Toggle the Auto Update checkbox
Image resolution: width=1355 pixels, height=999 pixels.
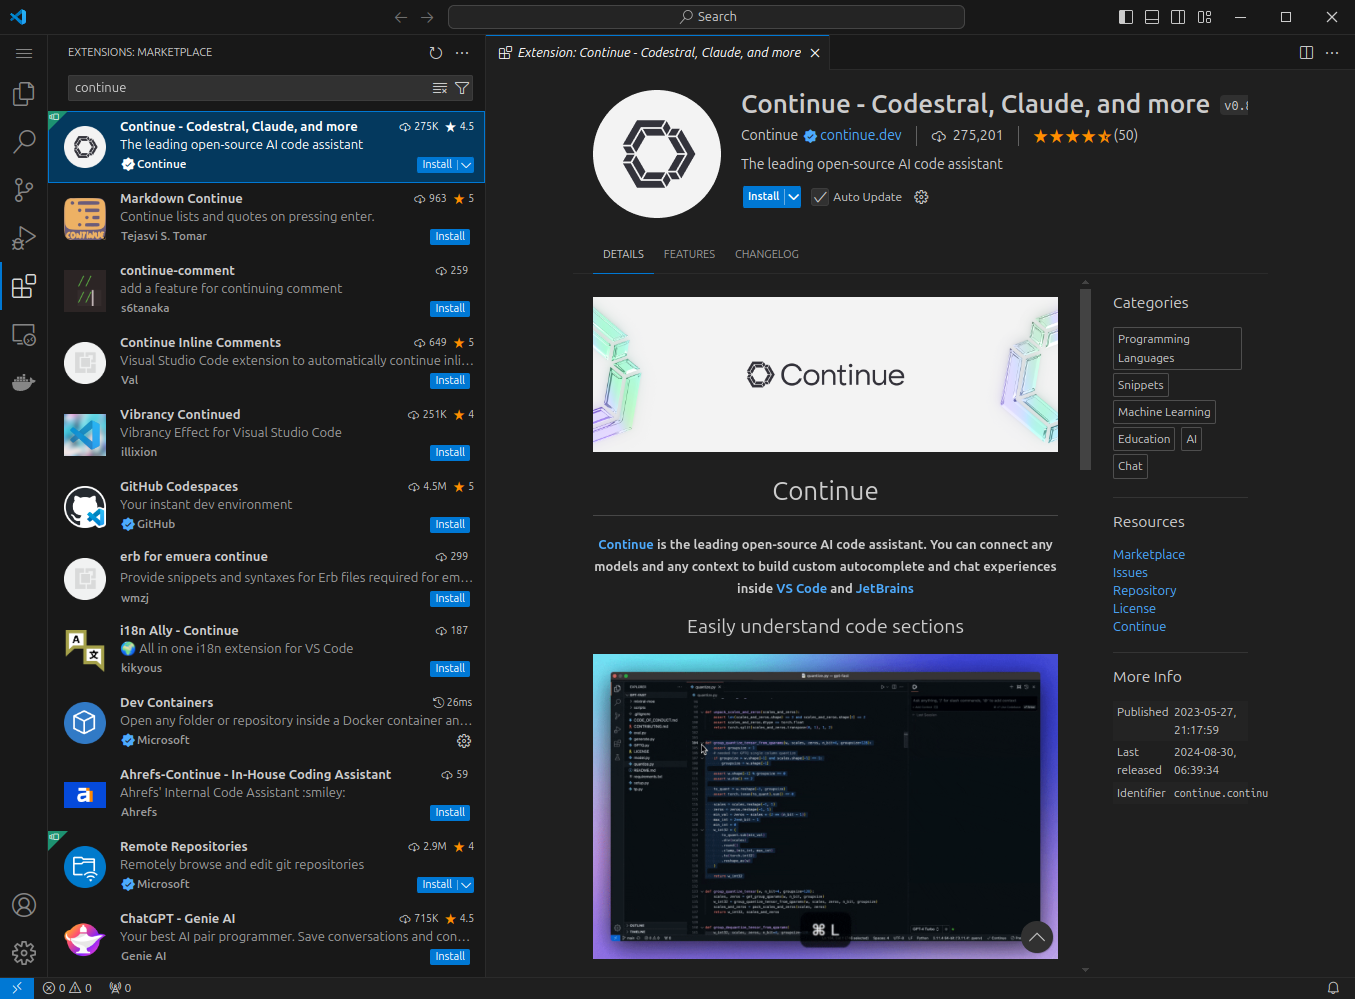(820, 197)
